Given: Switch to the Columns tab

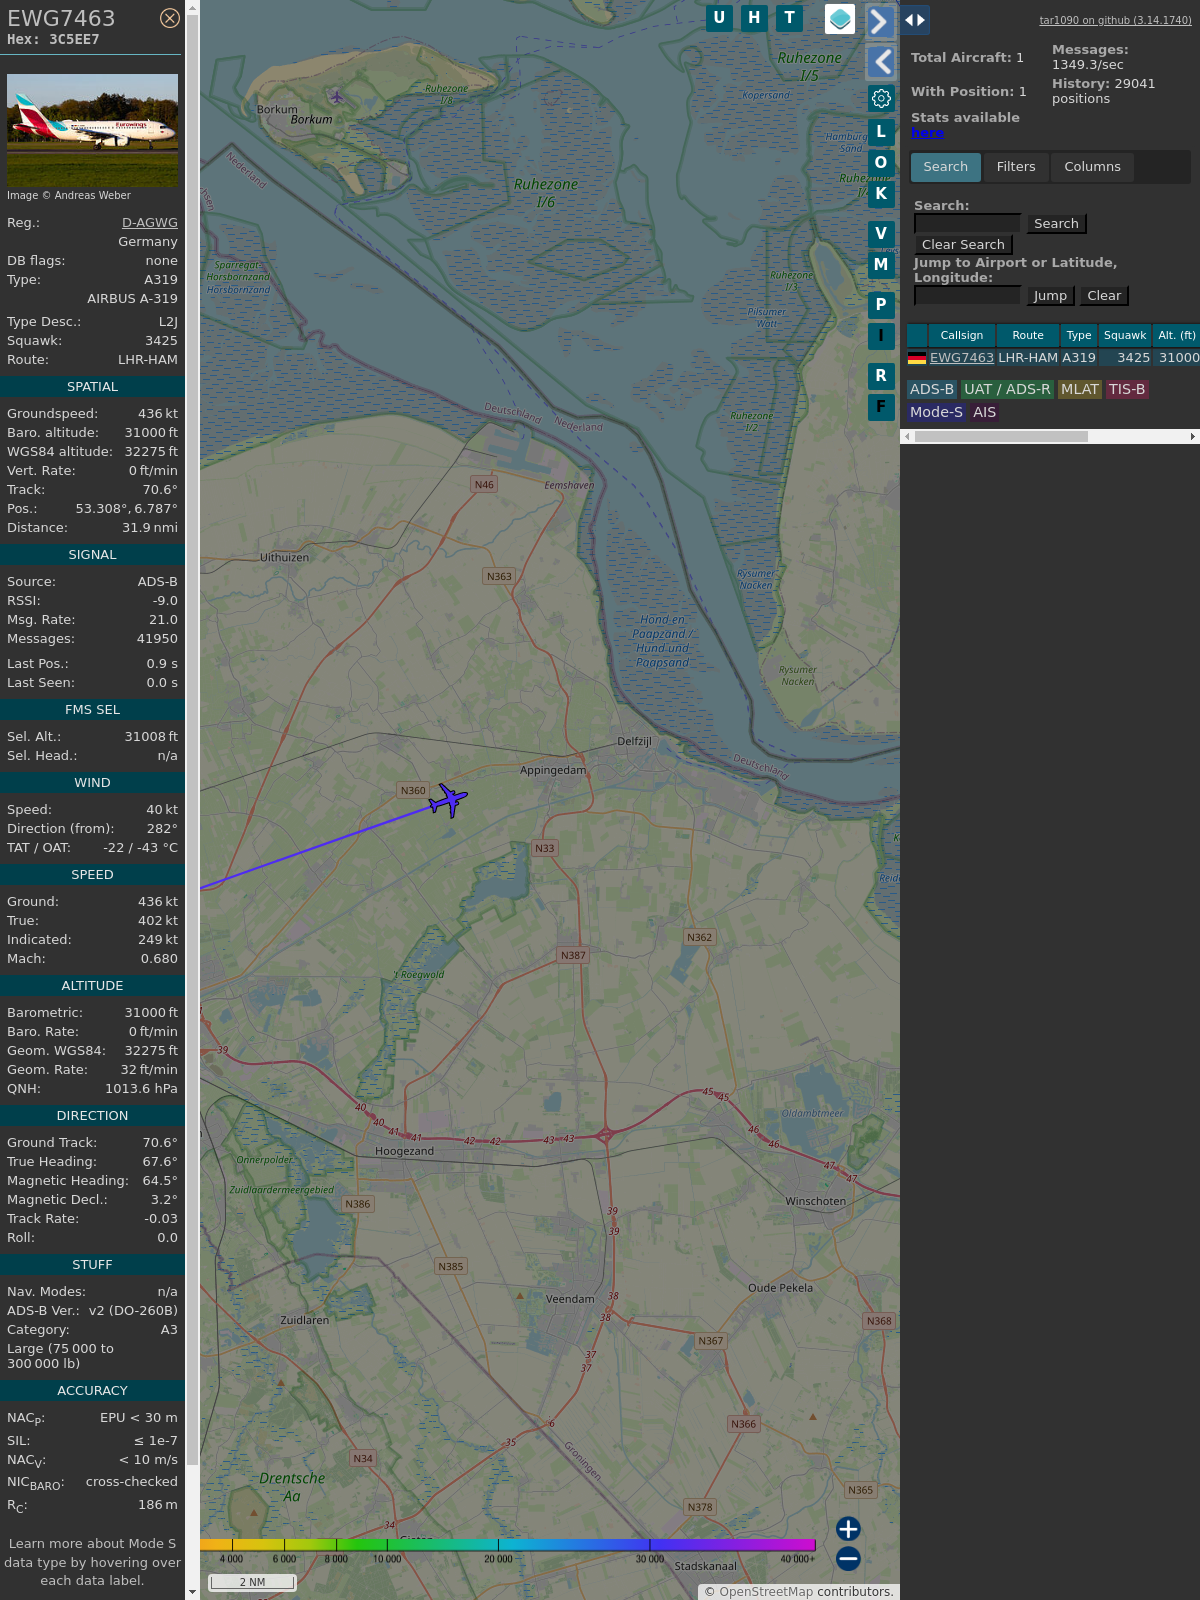Looking at the screenshot, I should click(1092, 167).
